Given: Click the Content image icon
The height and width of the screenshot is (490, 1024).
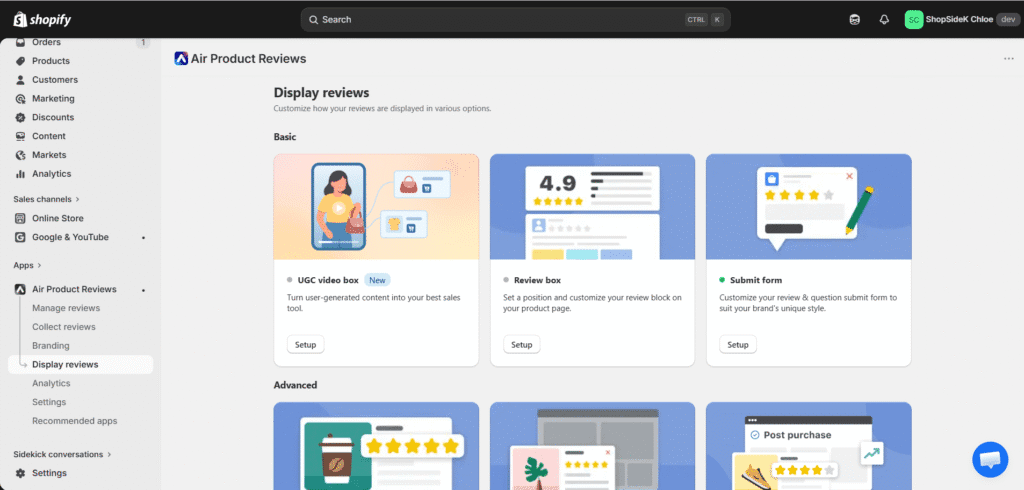Looking at the screenshot, I should coord(20,136).
